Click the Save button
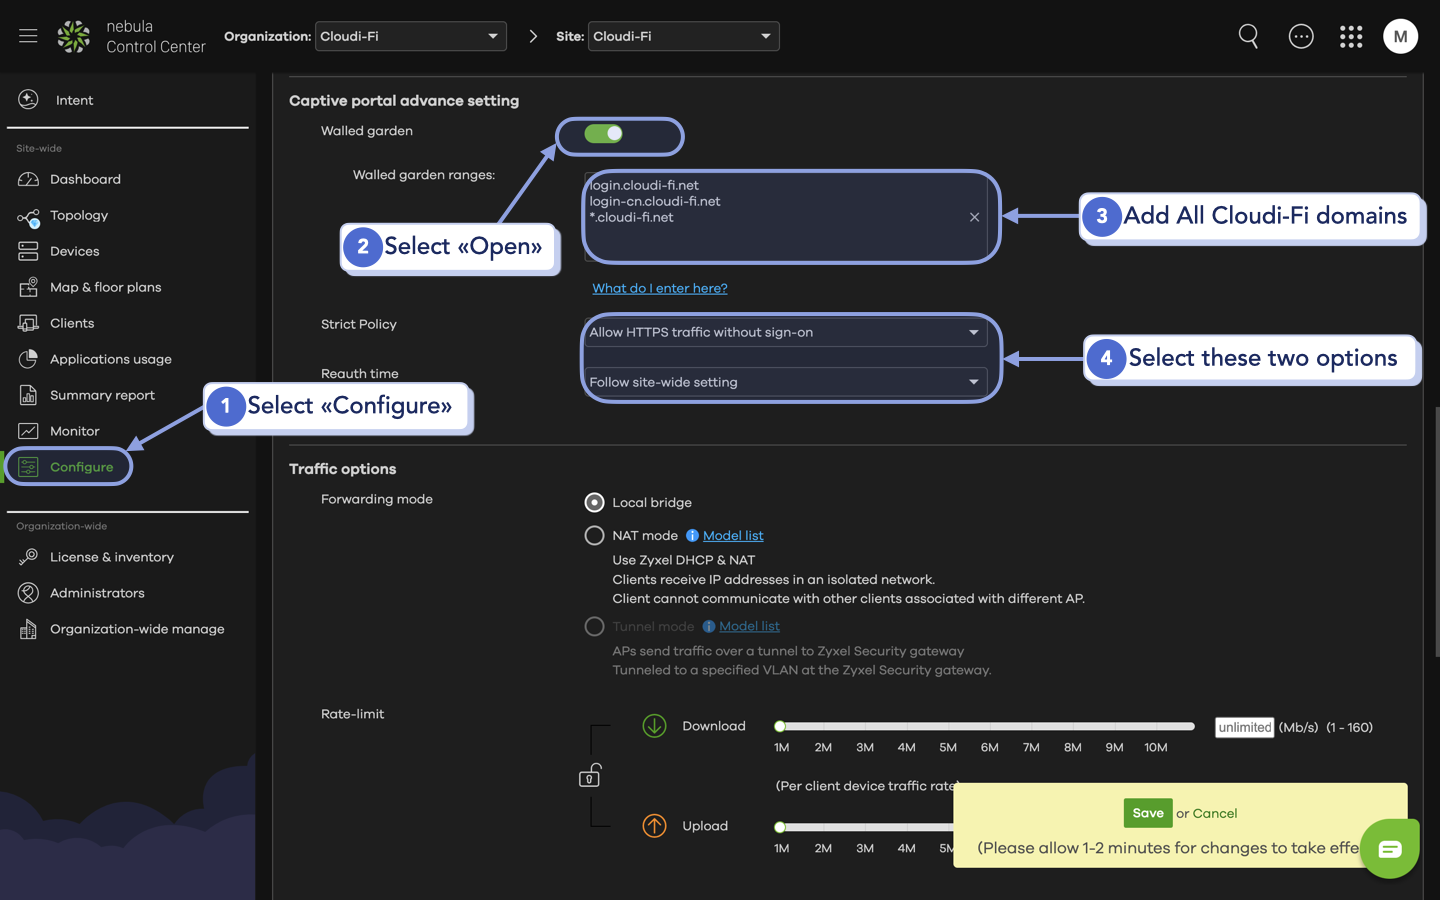Viewport: 1440px width, 900px height. 1147,813
